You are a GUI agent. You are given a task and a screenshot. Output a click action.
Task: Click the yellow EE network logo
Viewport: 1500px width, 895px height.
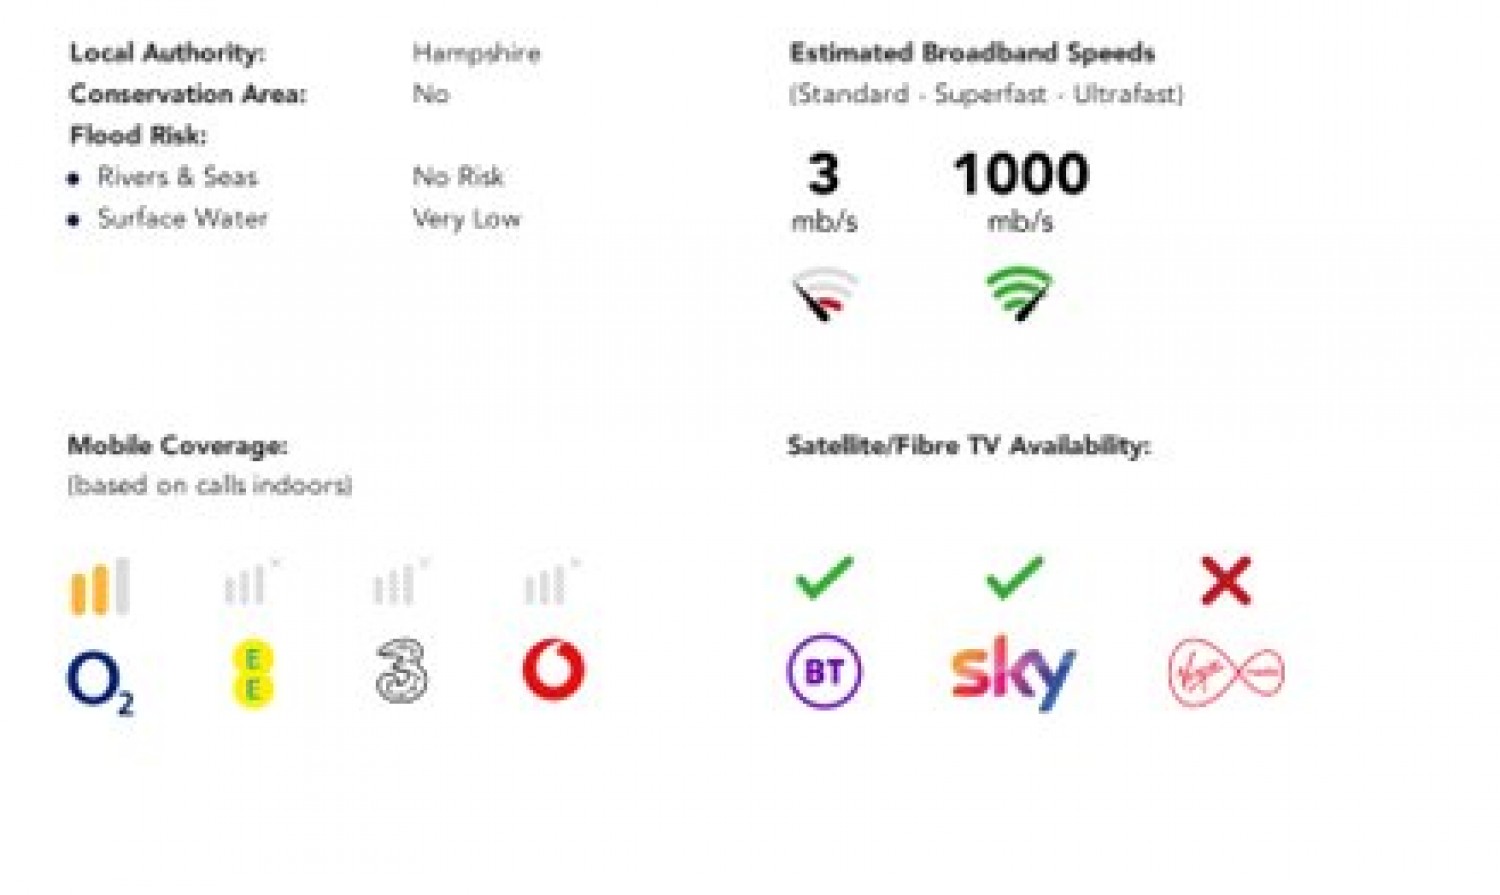pos(253,674)
